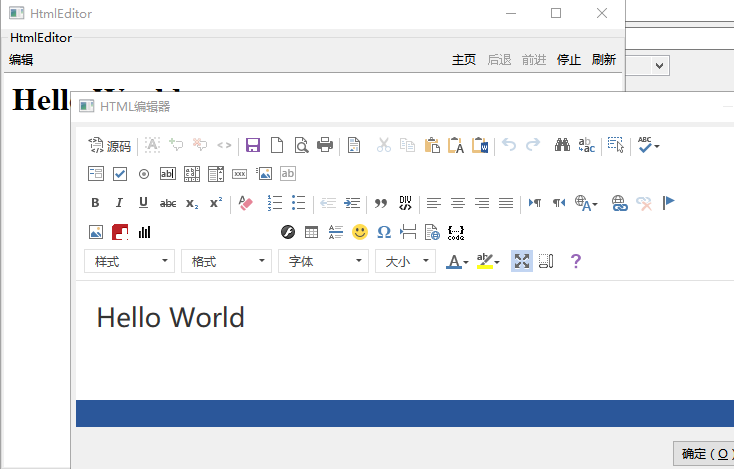Click the Print icon
Image resolution: width=734 pixels, height=469 pixels.
click(x=325, y=145)
